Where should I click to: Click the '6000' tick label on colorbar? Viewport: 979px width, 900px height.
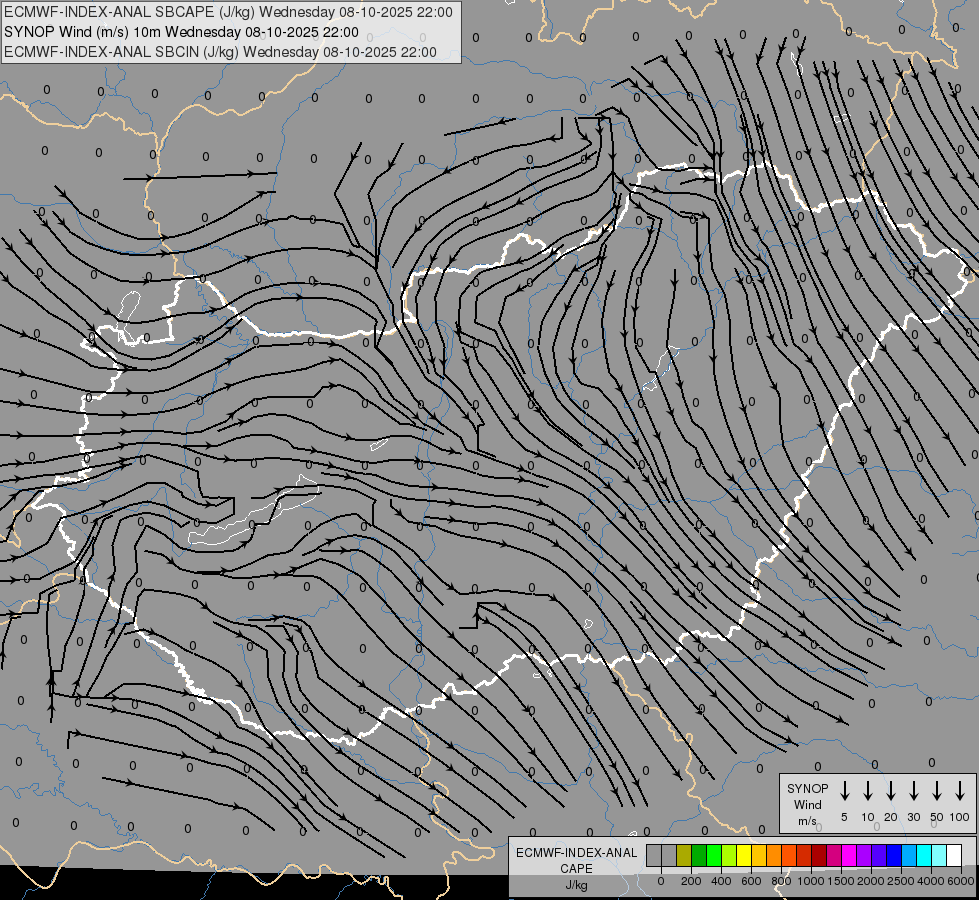pyautogui.click(x=961, y=881)
